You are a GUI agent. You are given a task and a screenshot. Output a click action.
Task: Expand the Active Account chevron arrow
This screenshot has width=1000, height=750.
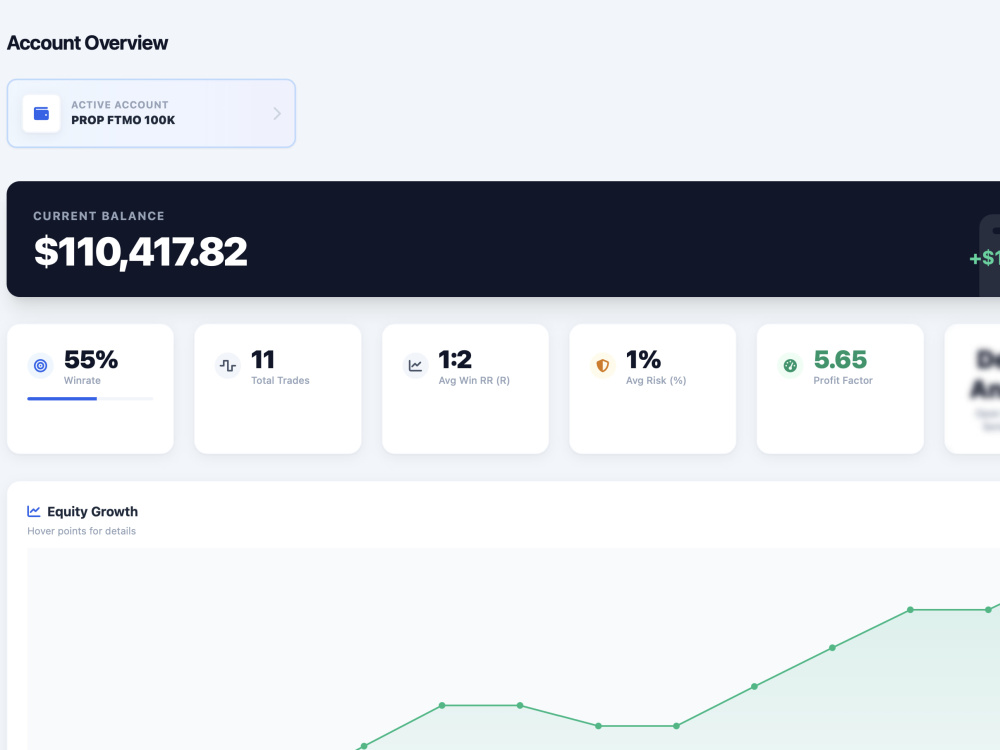pos(277,114)
